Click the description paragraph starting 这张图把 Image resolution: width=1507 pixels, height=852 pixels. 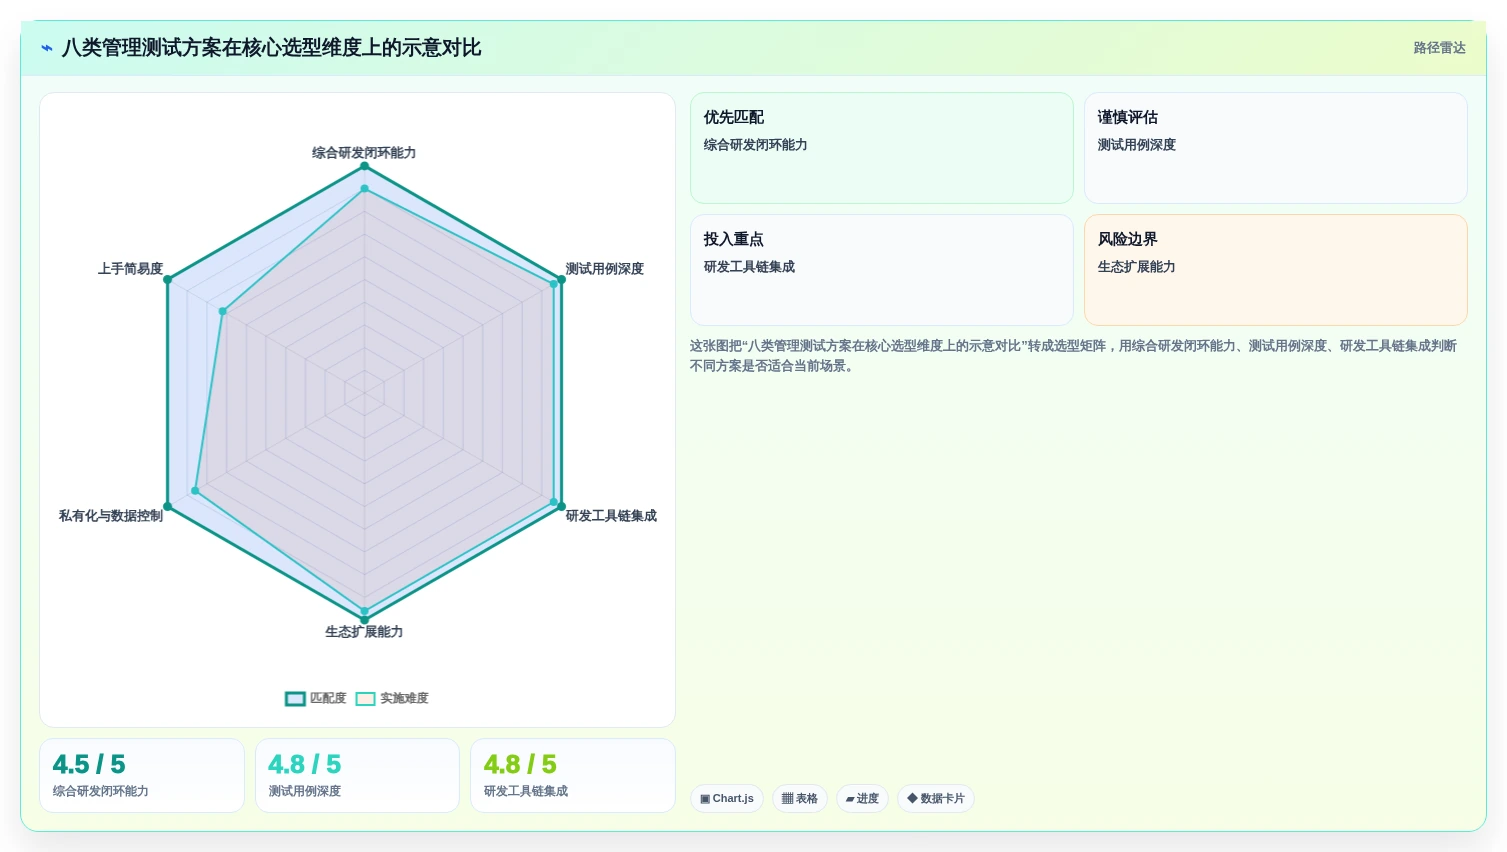(x=1073, y=356)
